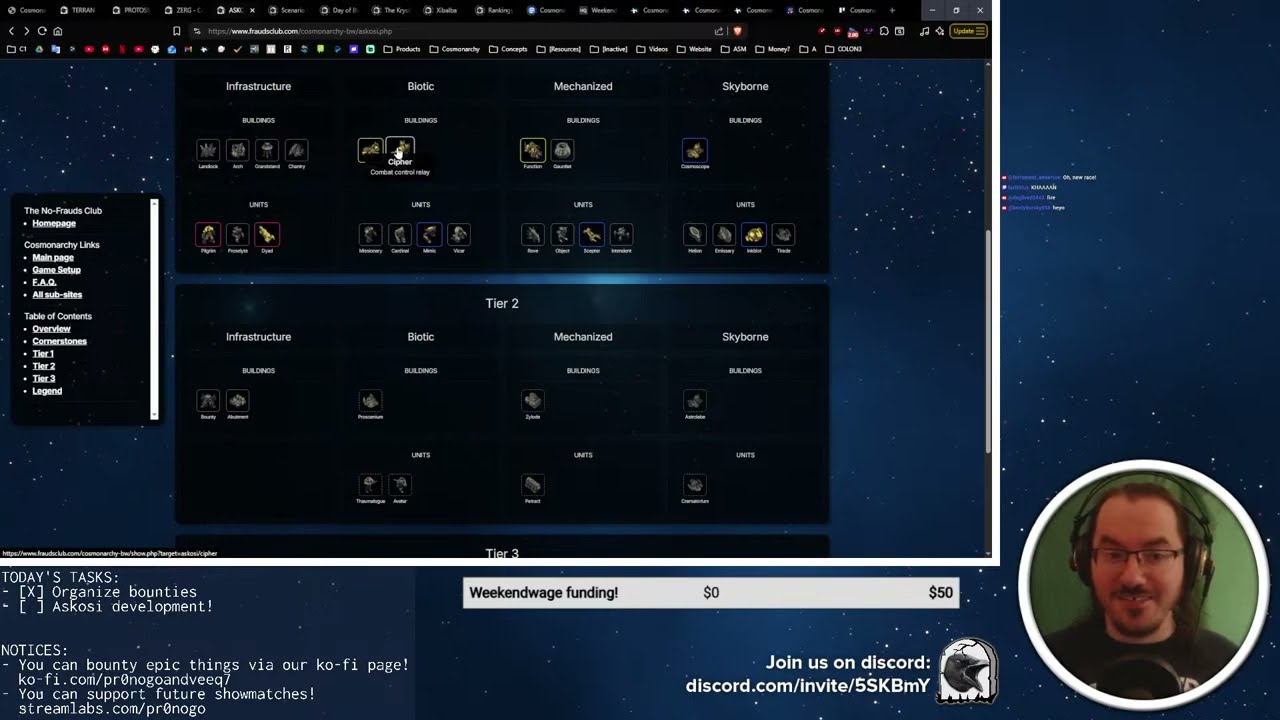1280x720 pixels.
Task: Select the Zylode building icon
Action: click(x=533, y=401)
